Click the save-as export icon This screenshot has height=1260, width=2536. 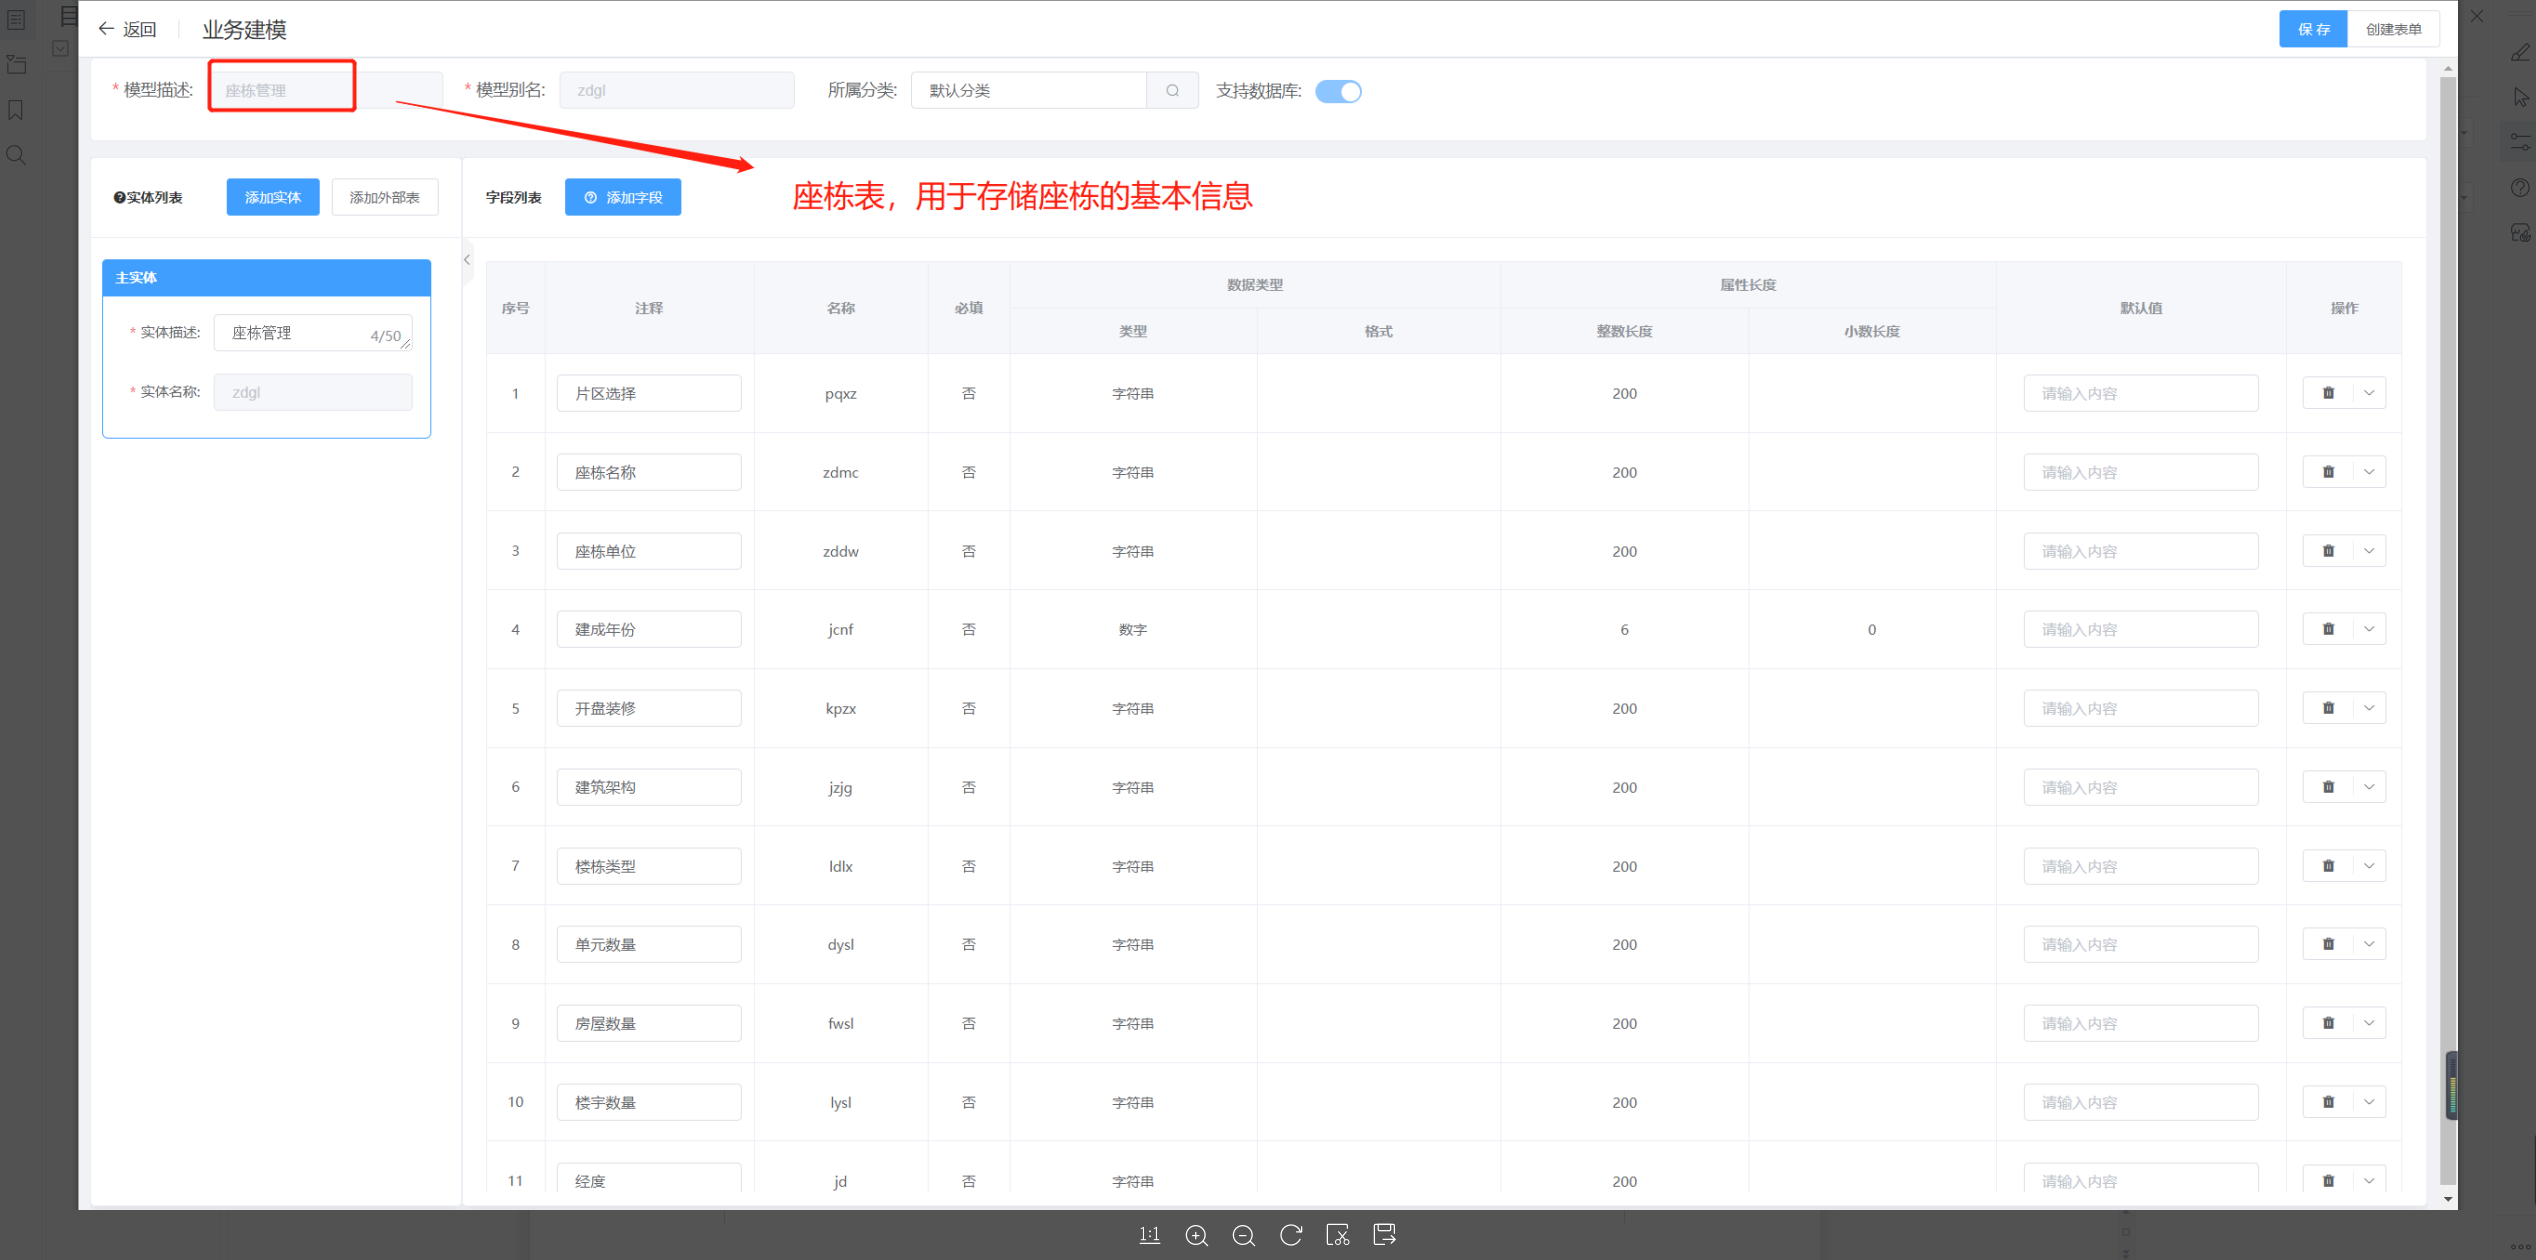tap(1385, 1235)
